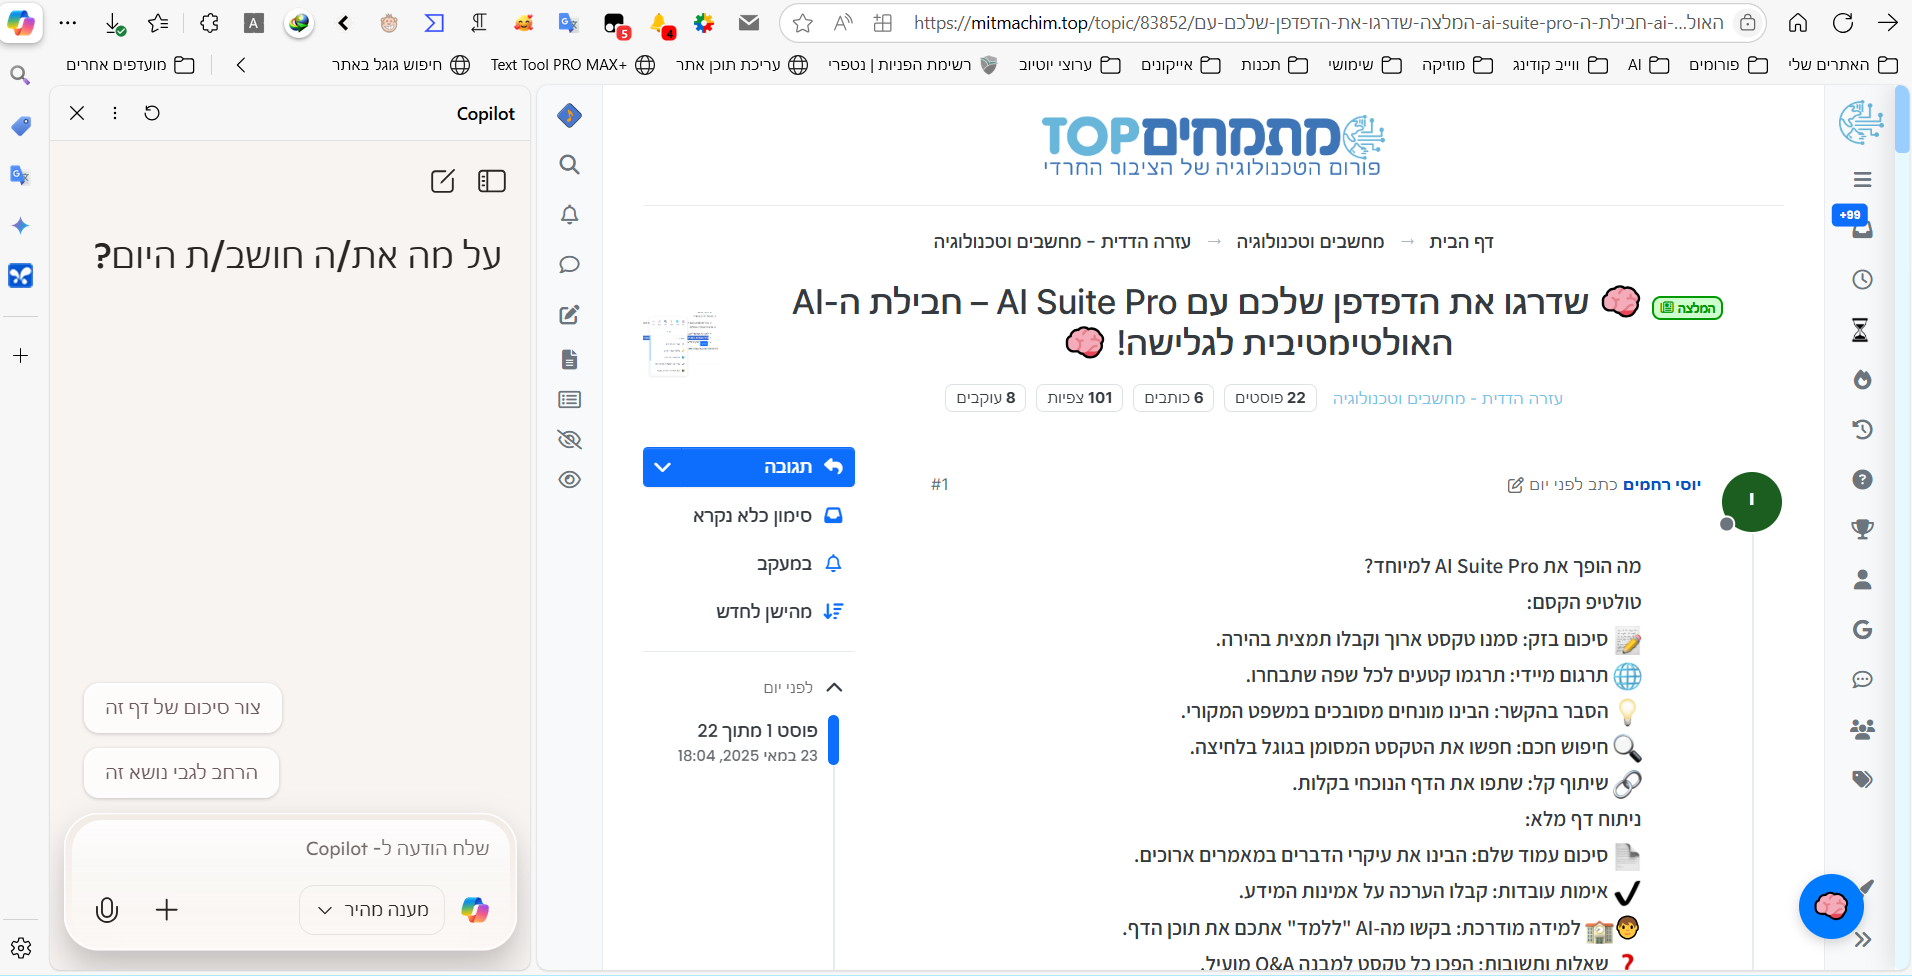Open the forum notifications bell icon
The height and width of the screenshot is (976, 1912).
569,214
